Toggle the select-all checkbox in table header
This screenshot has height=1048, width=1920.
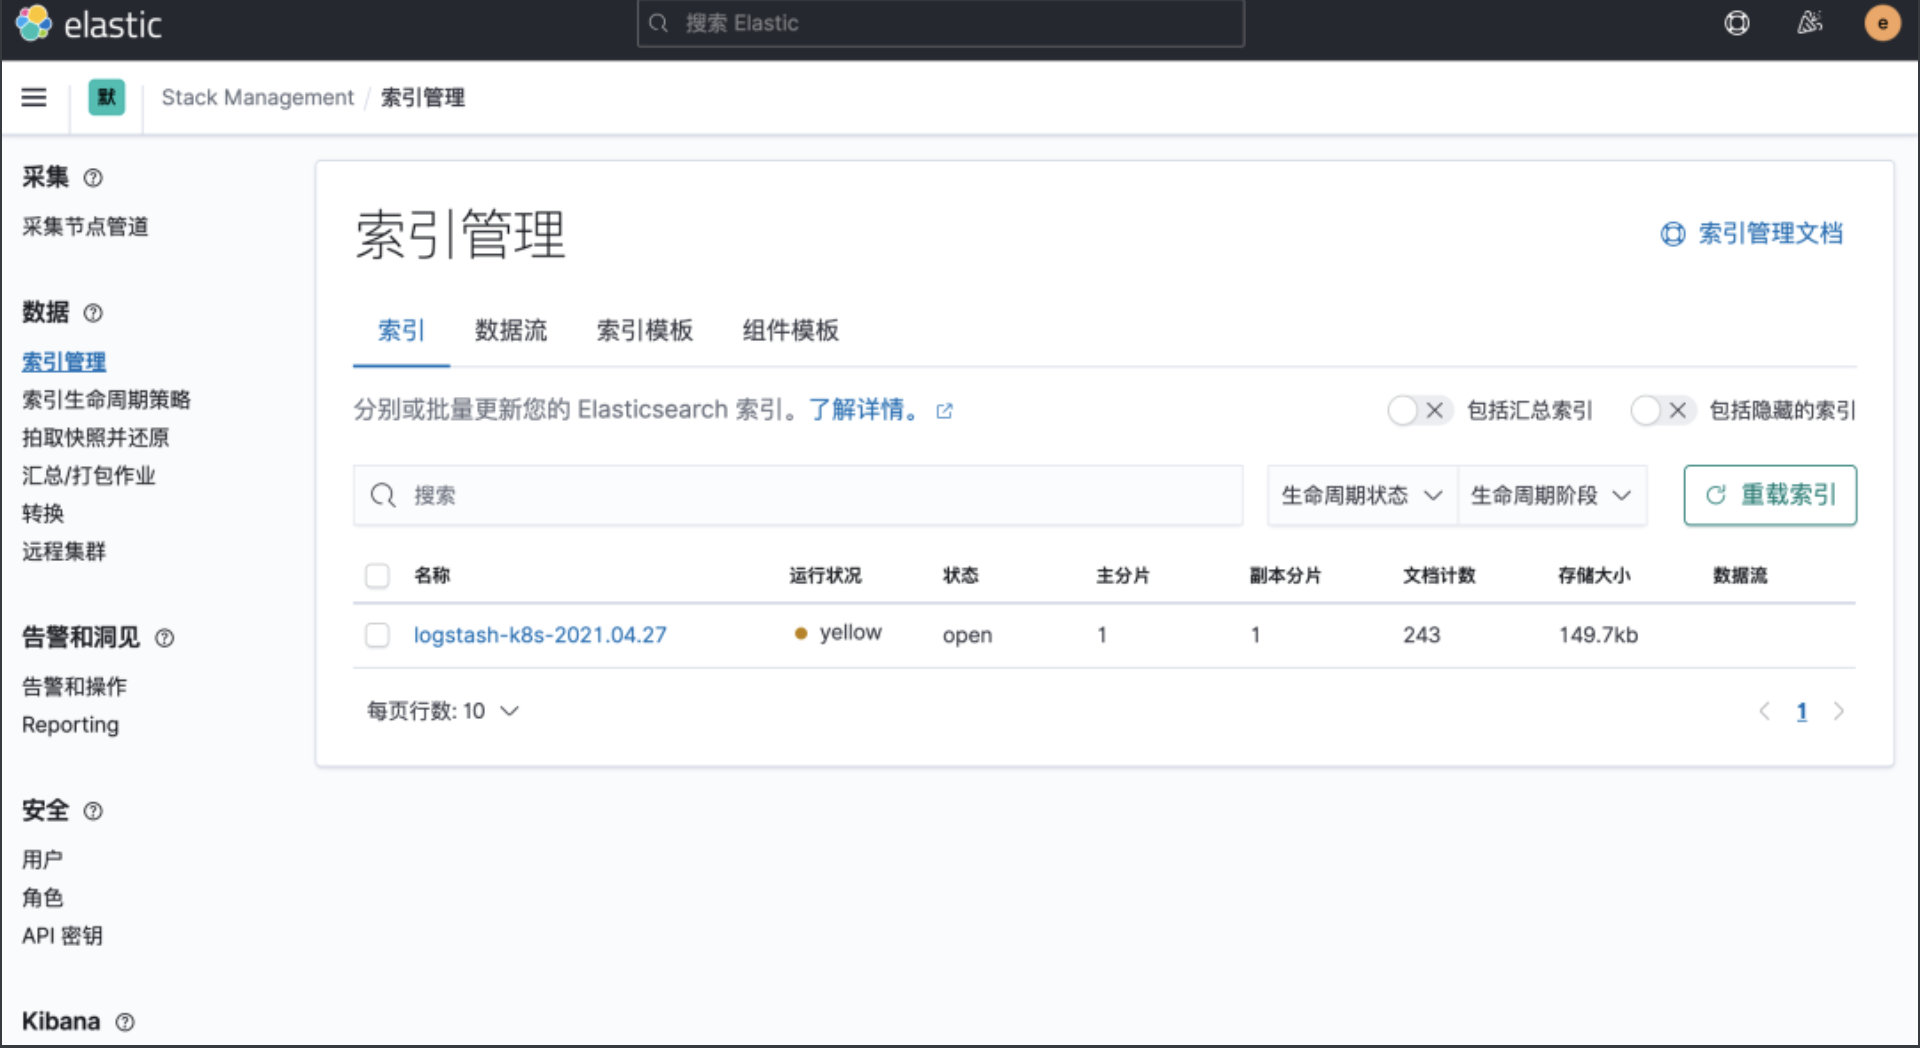pyautogui.click(x=377, y=576)
